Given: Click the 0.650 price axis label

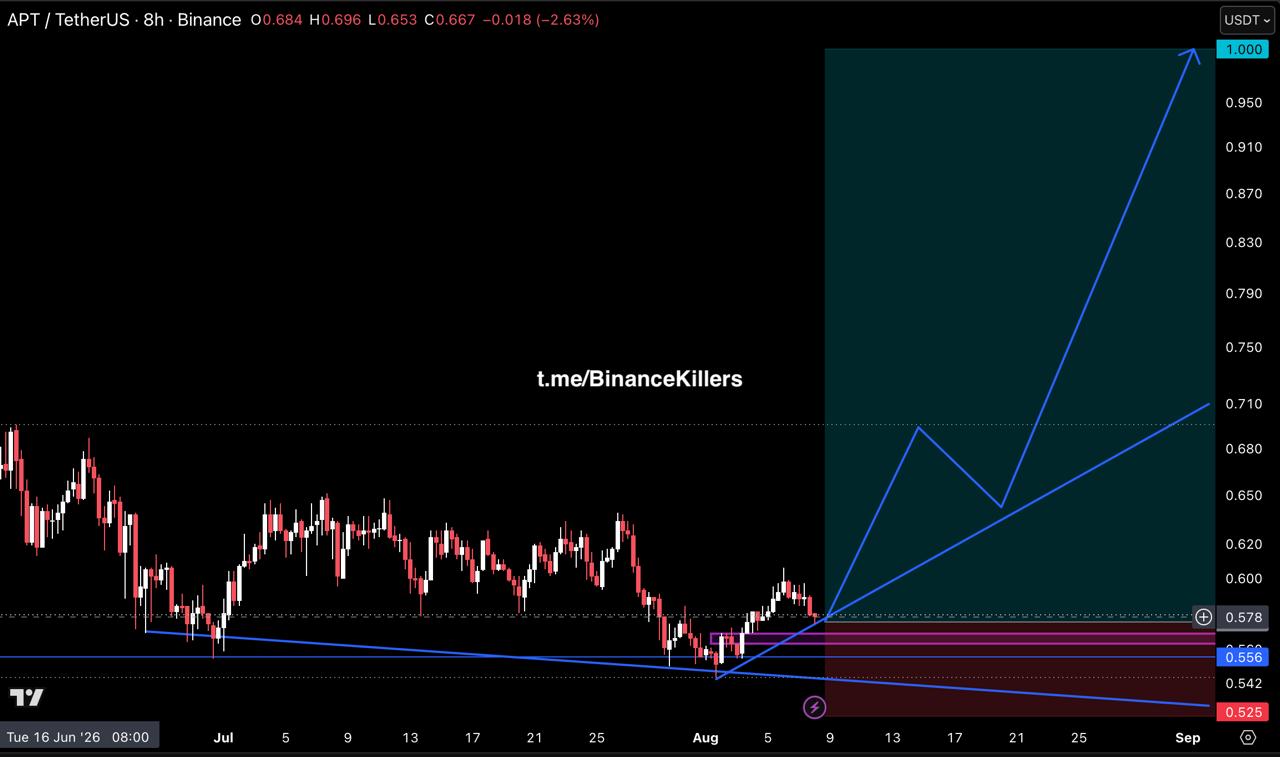Looking at the screenshot, I should tap(1243, 495).
